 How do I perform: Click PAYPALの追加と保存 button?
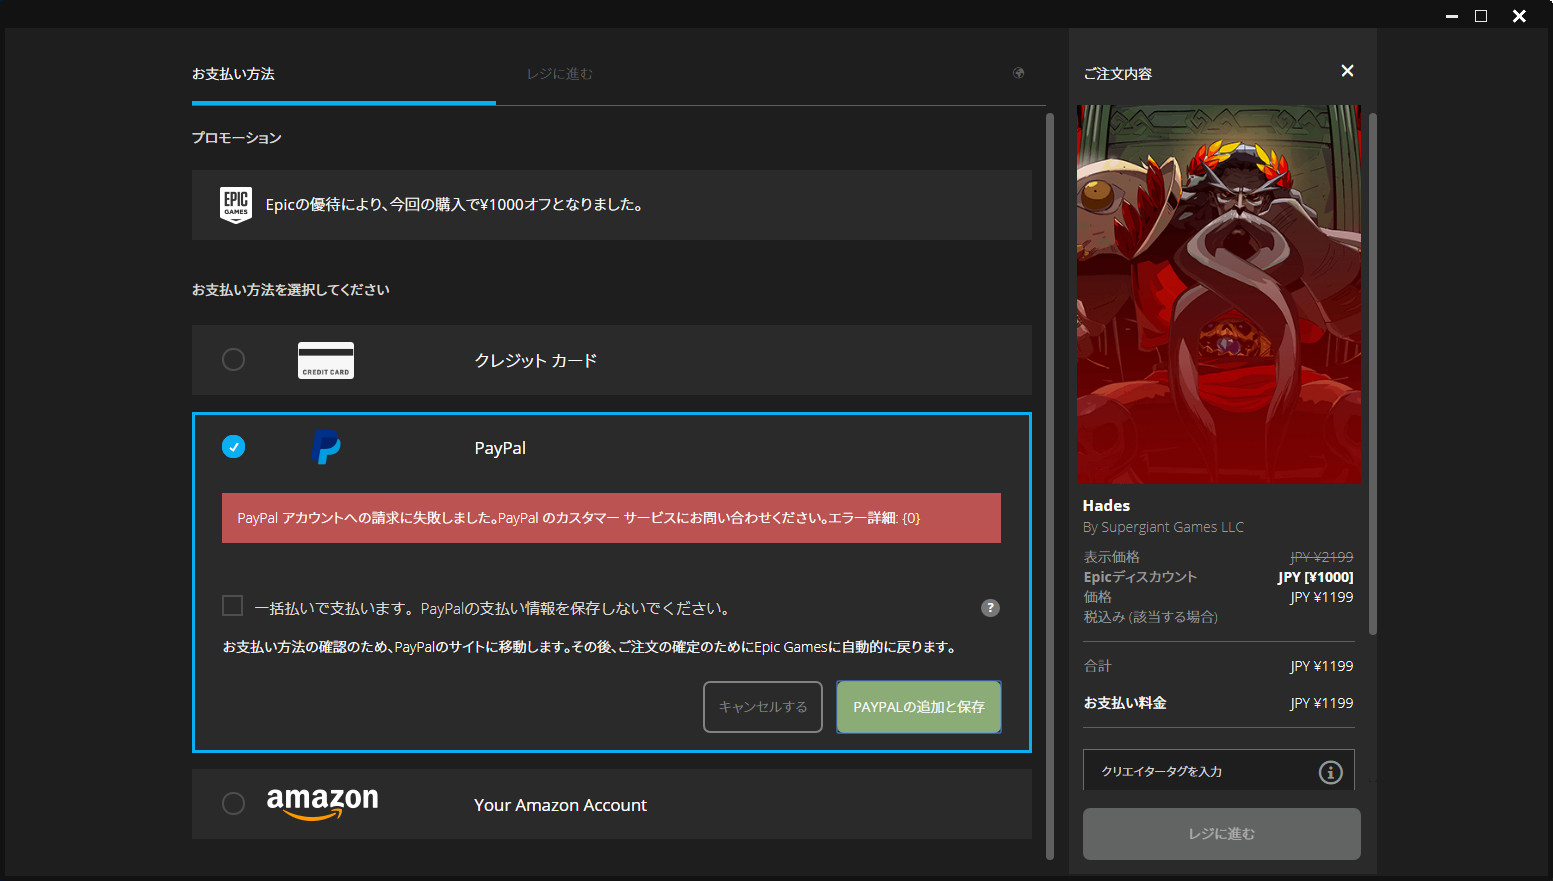919,707
